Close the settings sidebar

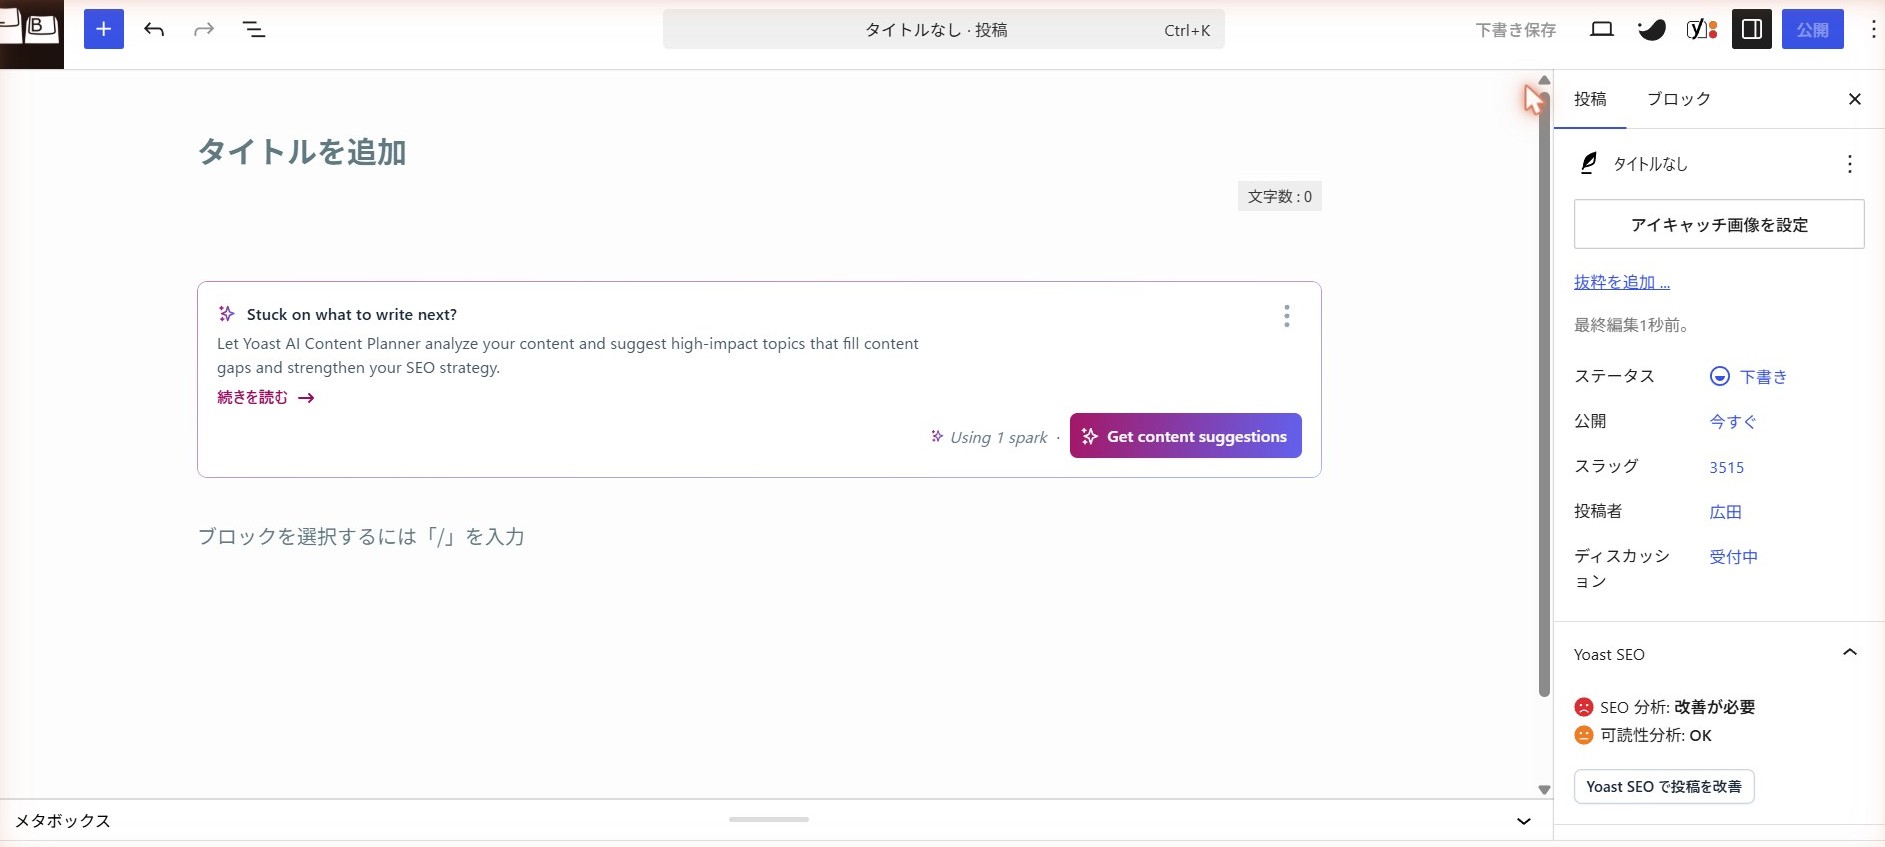click(x=1855, y=99)
